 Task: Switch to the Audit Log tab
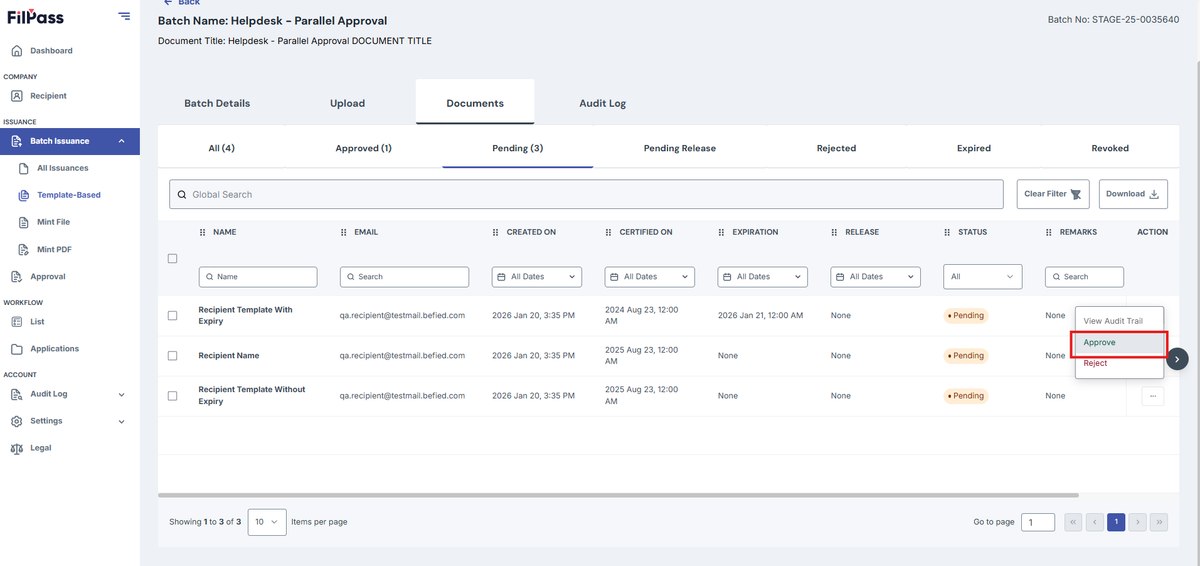tap(602, 103)
